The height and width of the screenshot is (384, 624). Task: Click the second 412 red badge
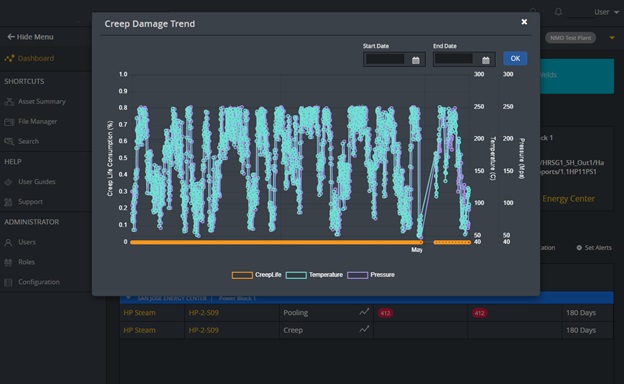(x=479, y=313)
